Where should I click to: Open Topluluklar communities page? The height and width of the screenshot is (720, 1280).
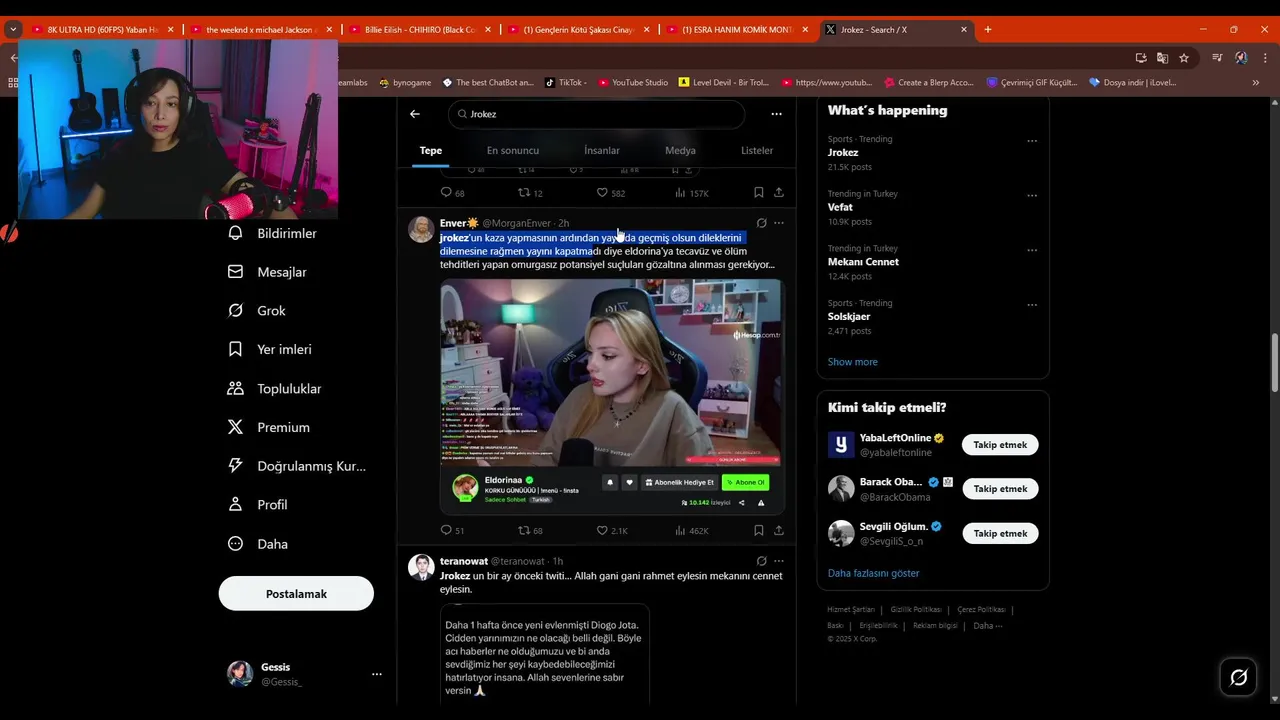[x=274, y=388]
